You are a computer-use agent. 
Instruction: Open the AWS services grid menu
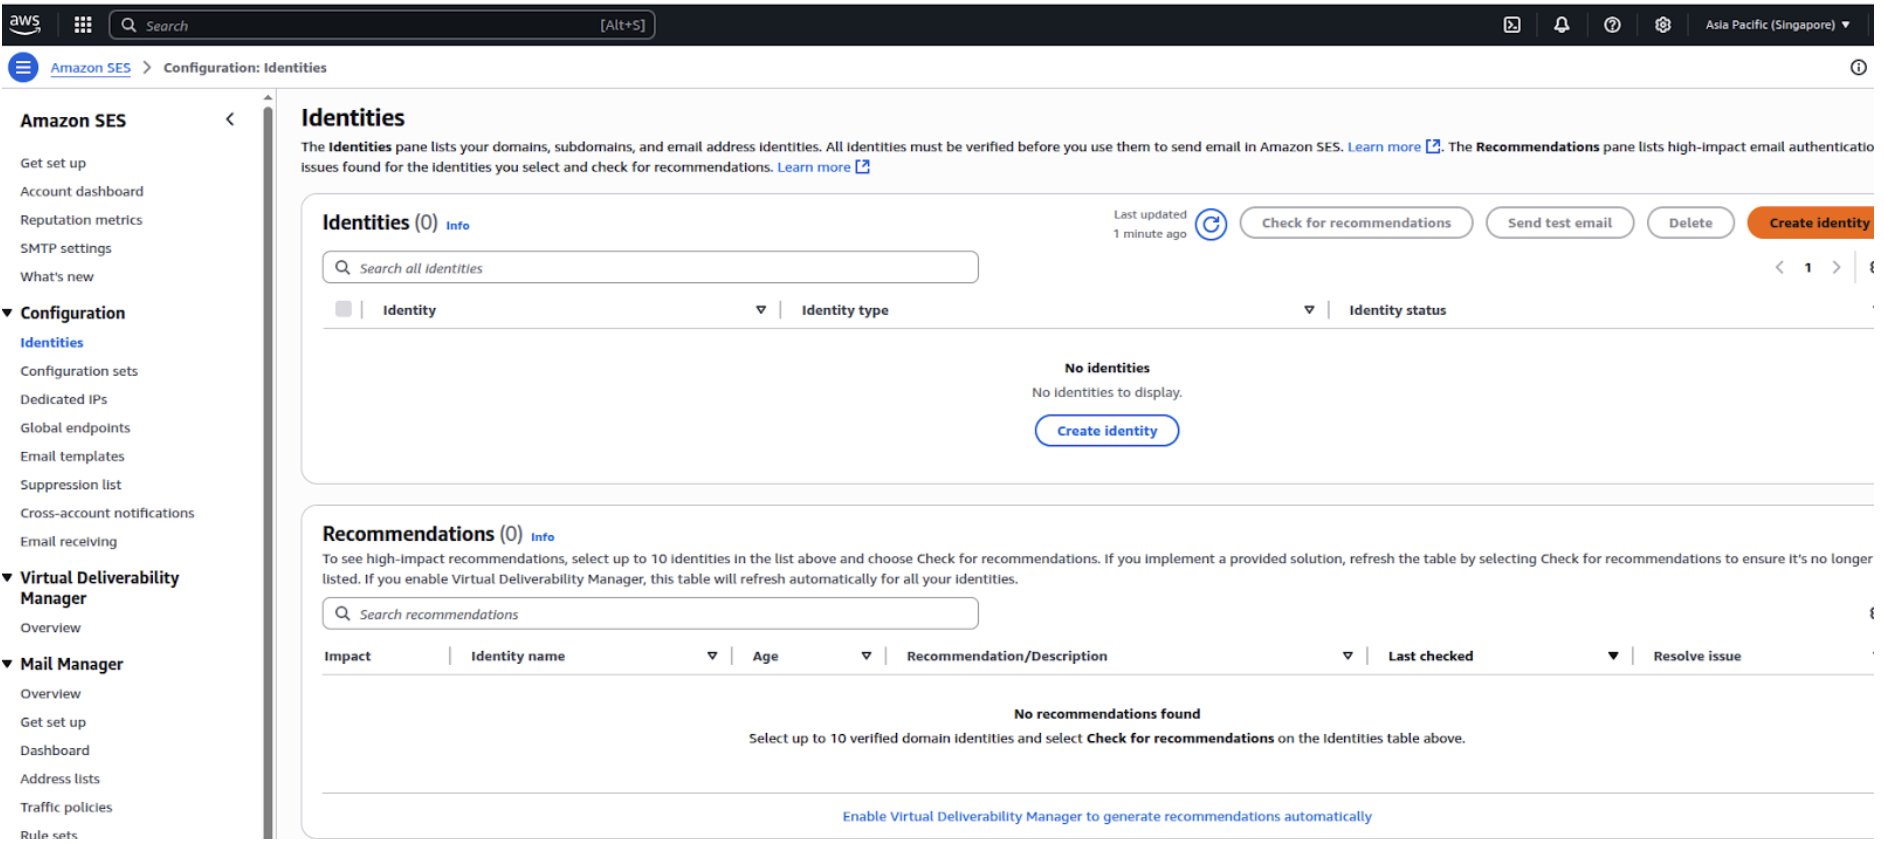pos(83,25)
